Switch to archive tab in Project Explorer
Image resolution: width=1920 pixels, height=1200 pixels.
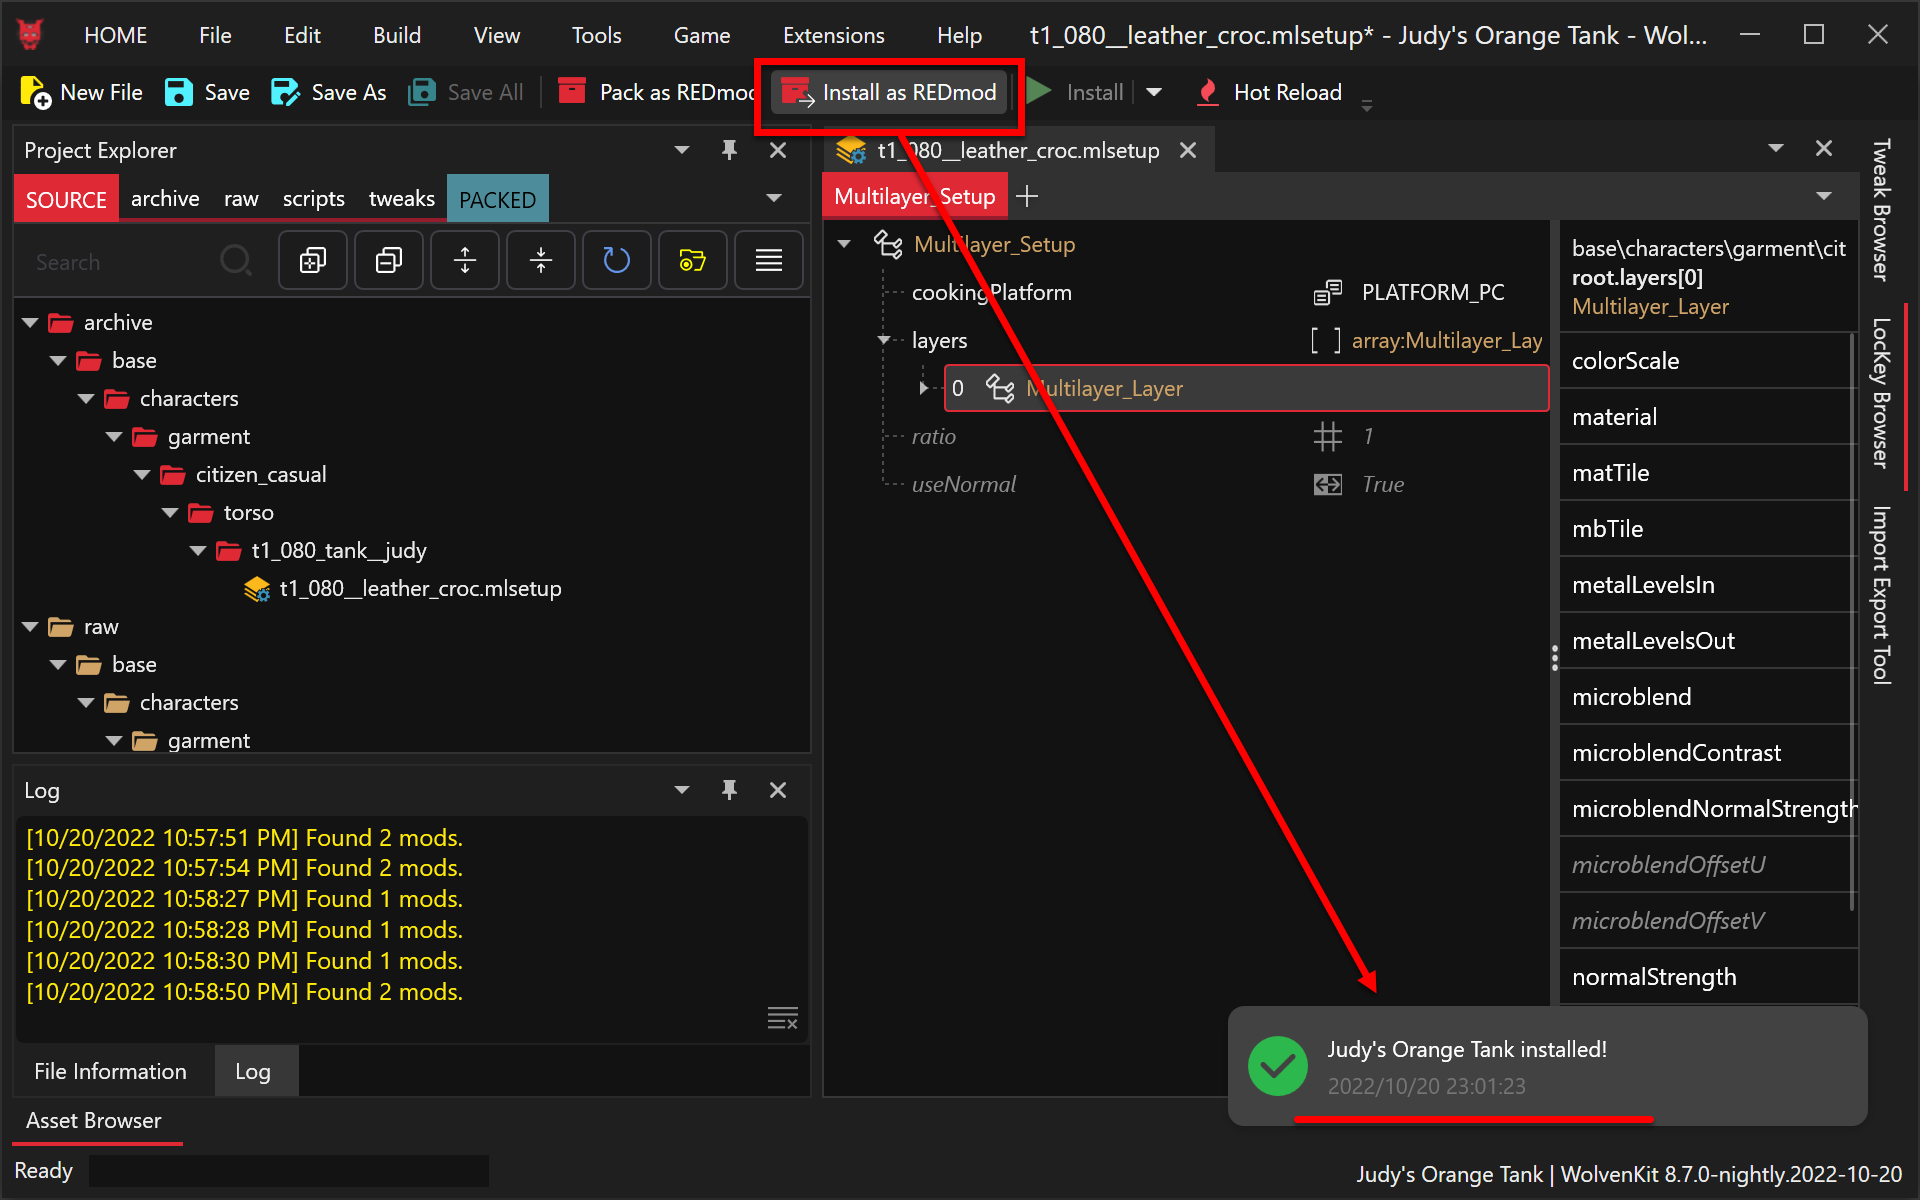pyautogui.click(x=165, y=199)
